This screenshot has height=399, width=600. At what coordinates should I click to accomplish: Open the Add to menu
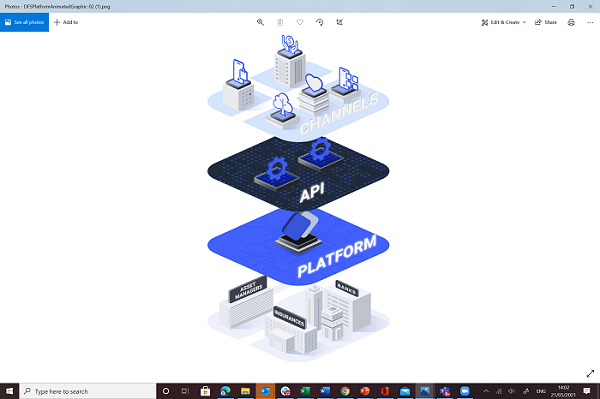(x=66, y=22)
